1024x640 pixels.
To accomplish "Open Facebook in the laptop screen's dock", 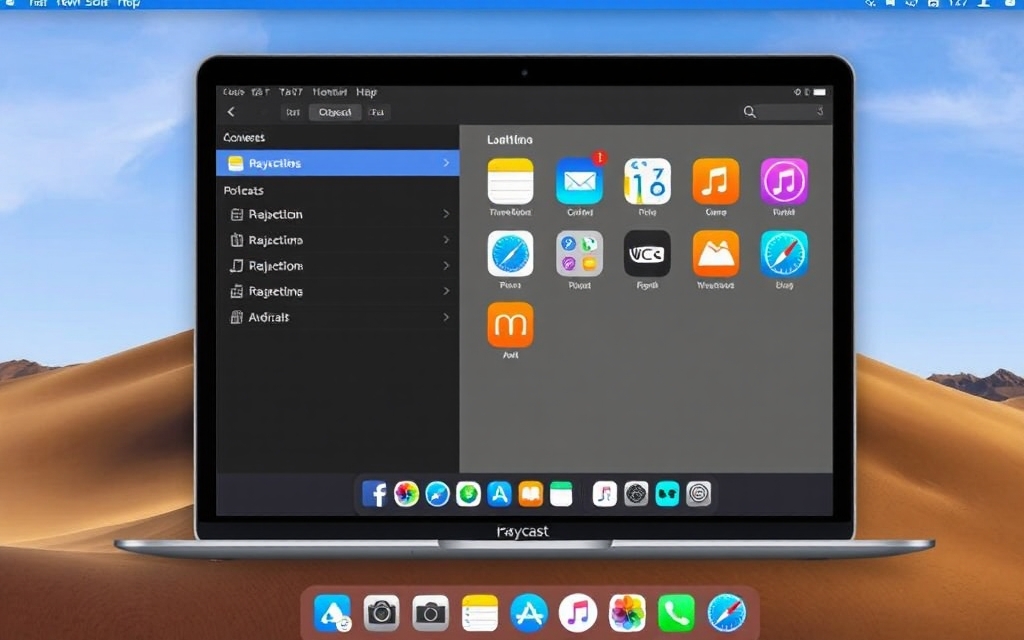I will point(374,494).
